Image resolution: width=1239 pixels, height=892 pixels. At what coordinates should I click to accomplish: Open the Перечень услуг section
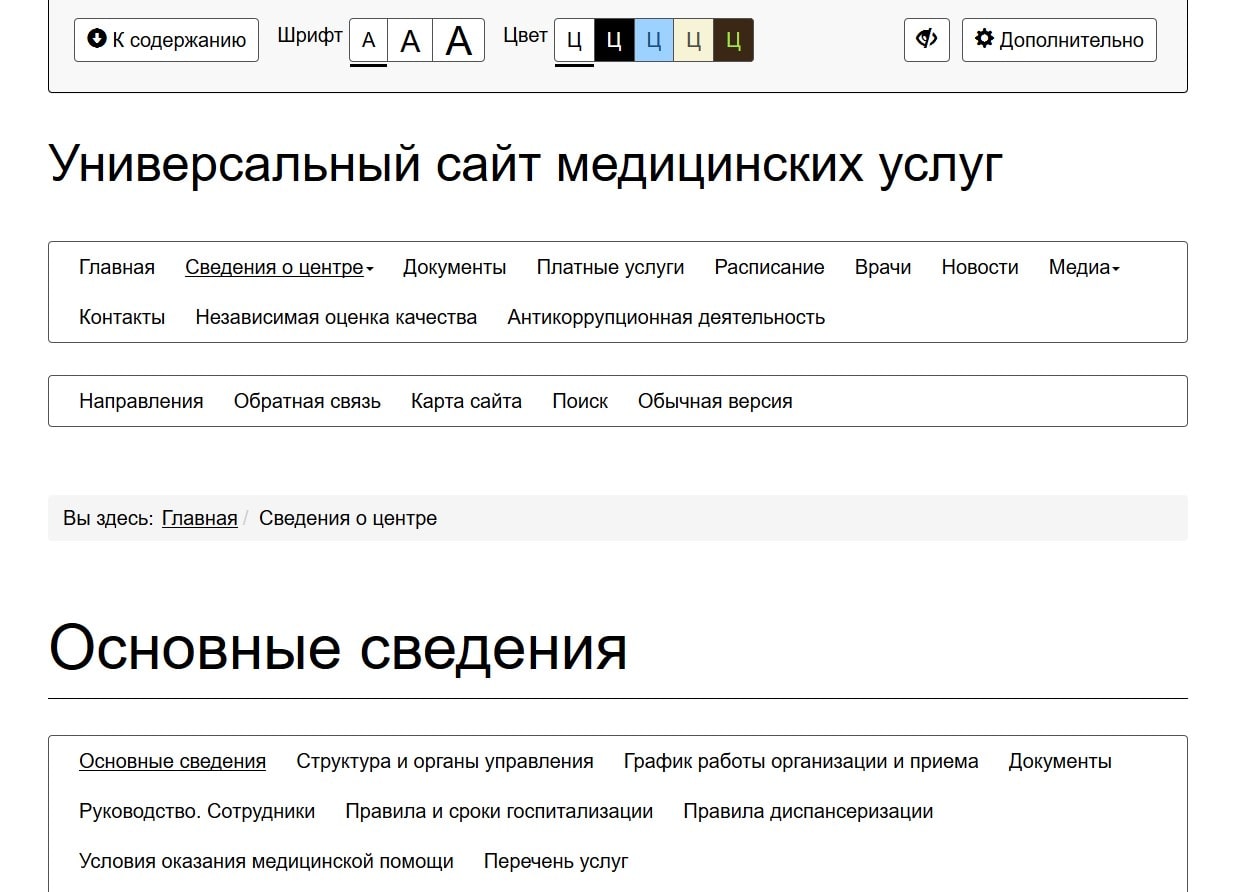tap(555, 861)
